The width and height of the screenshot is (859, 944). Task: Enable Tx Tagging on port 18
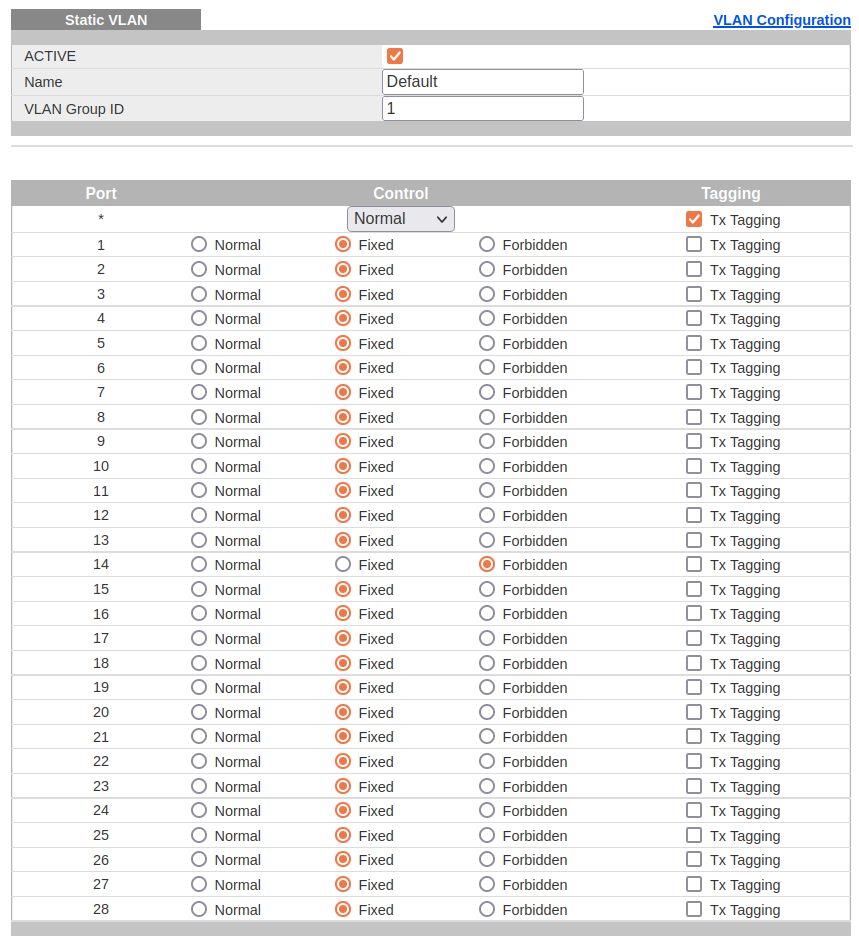693,663
